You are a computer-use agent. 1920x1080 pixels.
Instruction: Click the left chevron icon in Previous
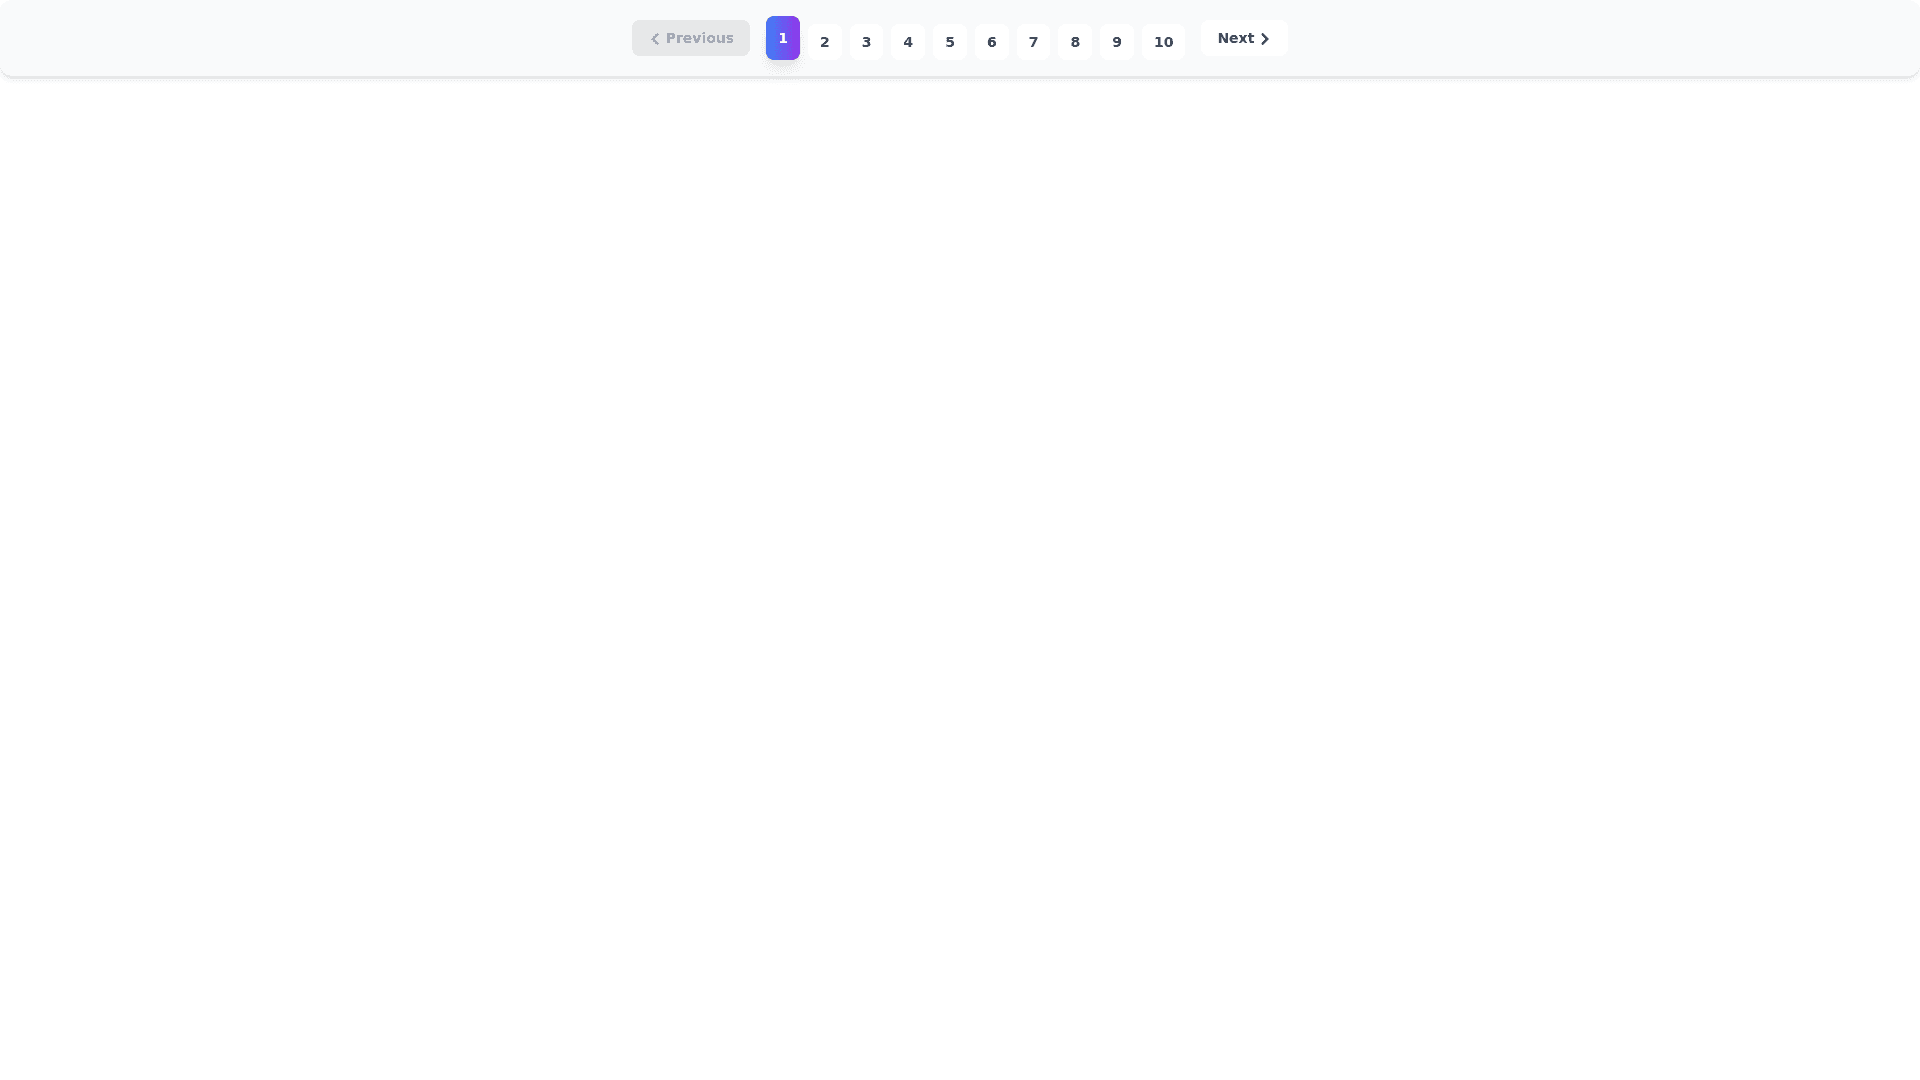[x=655, y=39]
